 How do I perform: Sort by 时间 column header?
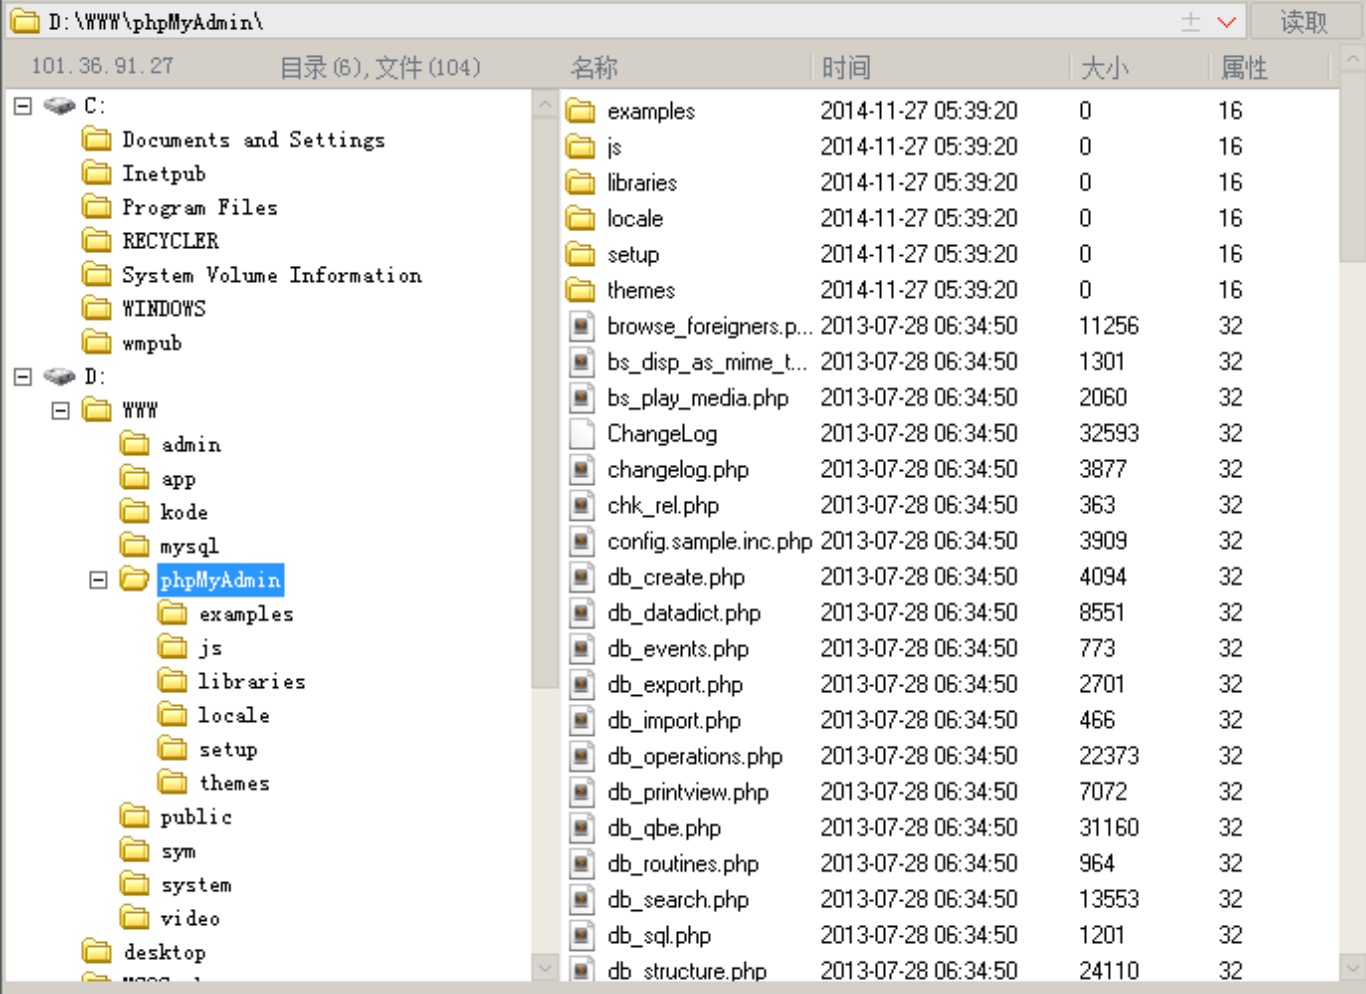[x=846, y=68]
